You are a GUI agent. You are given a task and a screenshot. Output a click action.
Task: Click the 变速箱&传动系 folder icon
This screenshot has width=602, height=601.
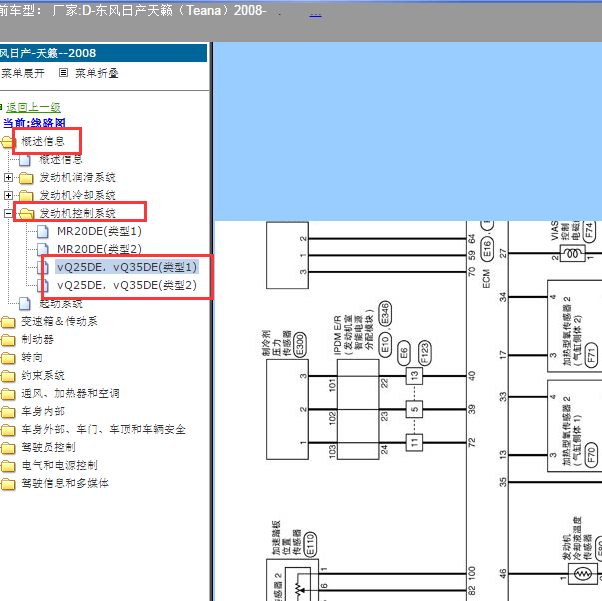[x=8, y=322]
